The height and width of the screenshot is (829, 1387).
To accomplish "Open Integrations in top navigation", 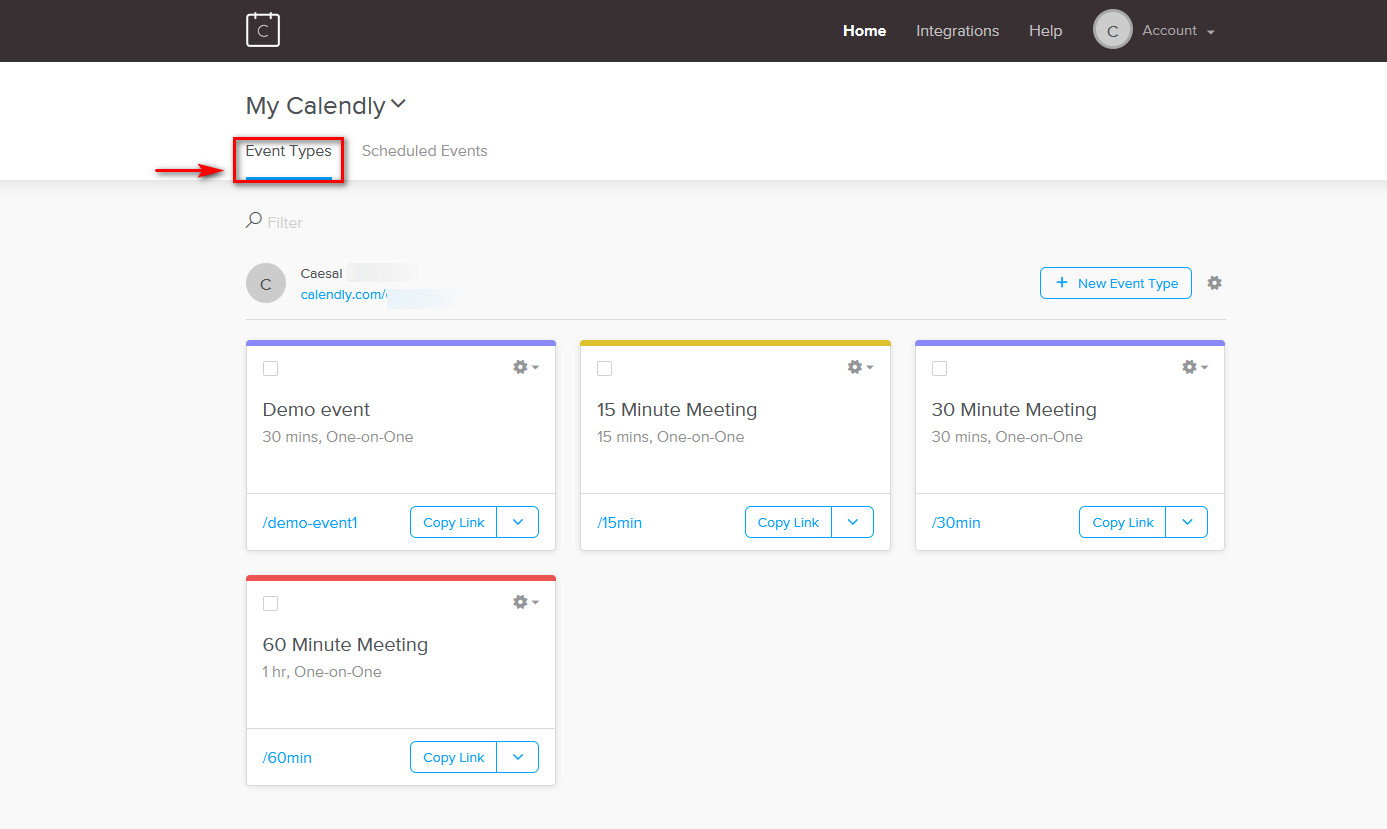I will click(x=957, y=31).
